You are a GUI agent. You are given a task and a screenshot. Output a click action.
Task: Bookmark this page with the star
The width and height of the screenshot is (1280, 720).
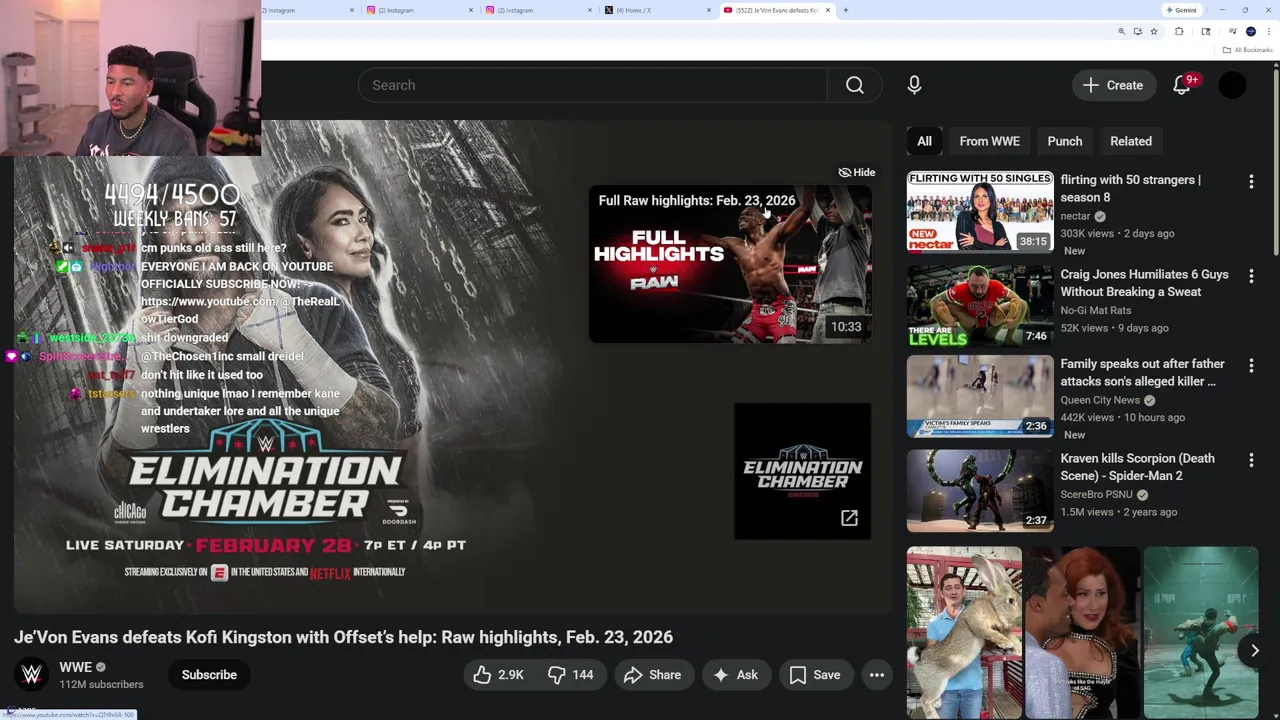coord(1154,31)
